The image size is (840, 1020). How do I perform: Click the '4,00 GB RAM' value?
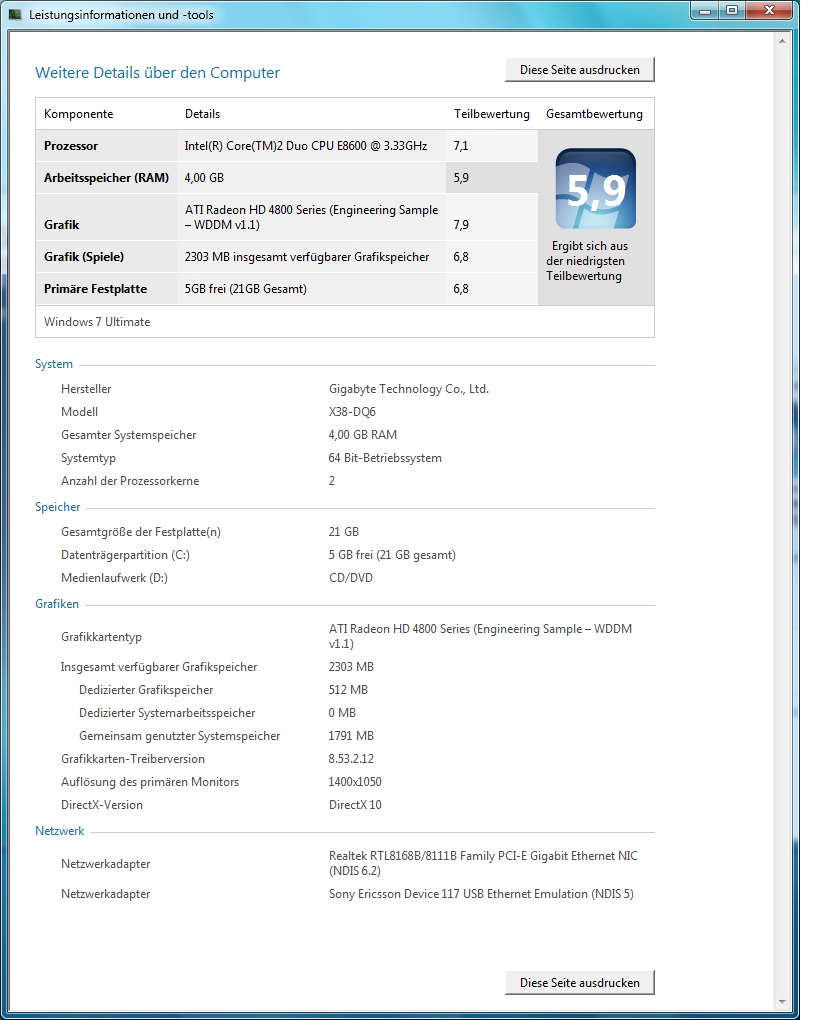362,435
